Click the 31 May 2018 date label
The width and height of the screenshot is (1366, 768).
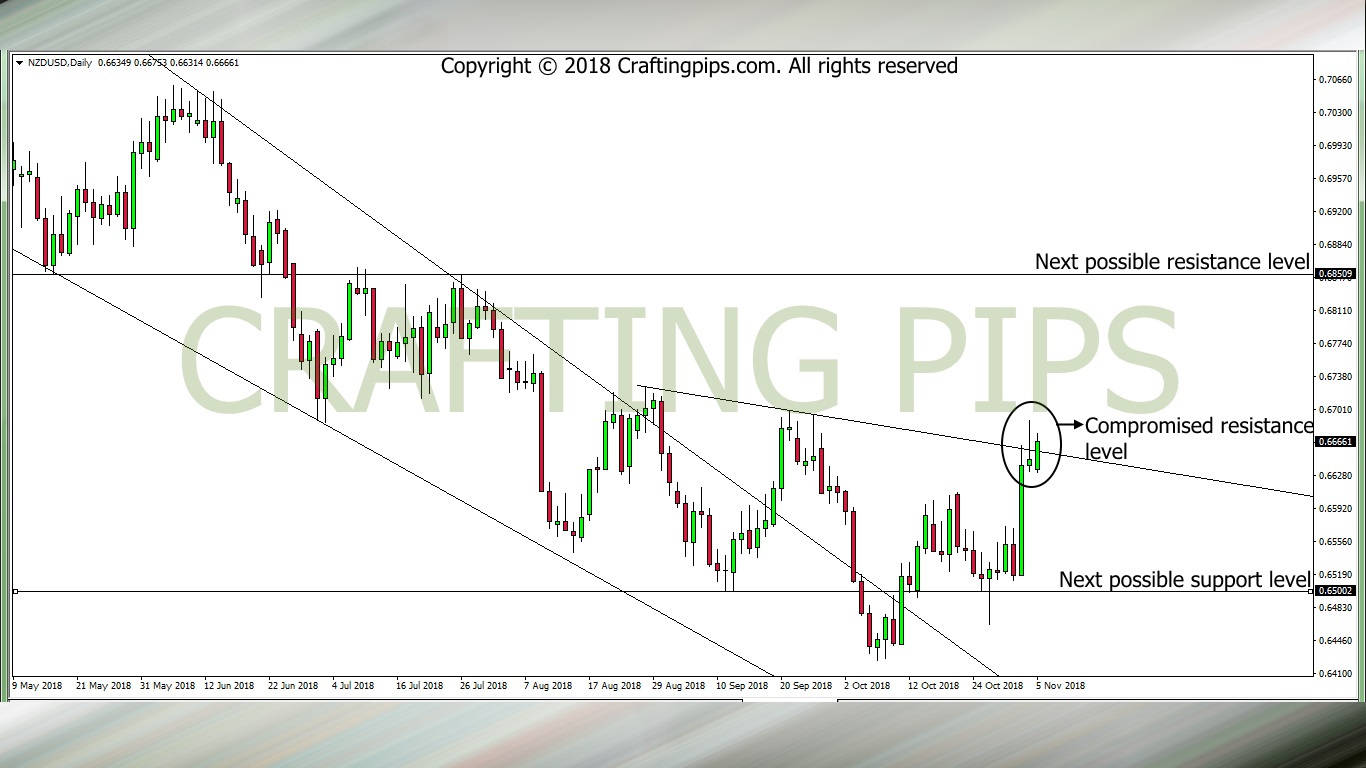(x=167, y=686)
